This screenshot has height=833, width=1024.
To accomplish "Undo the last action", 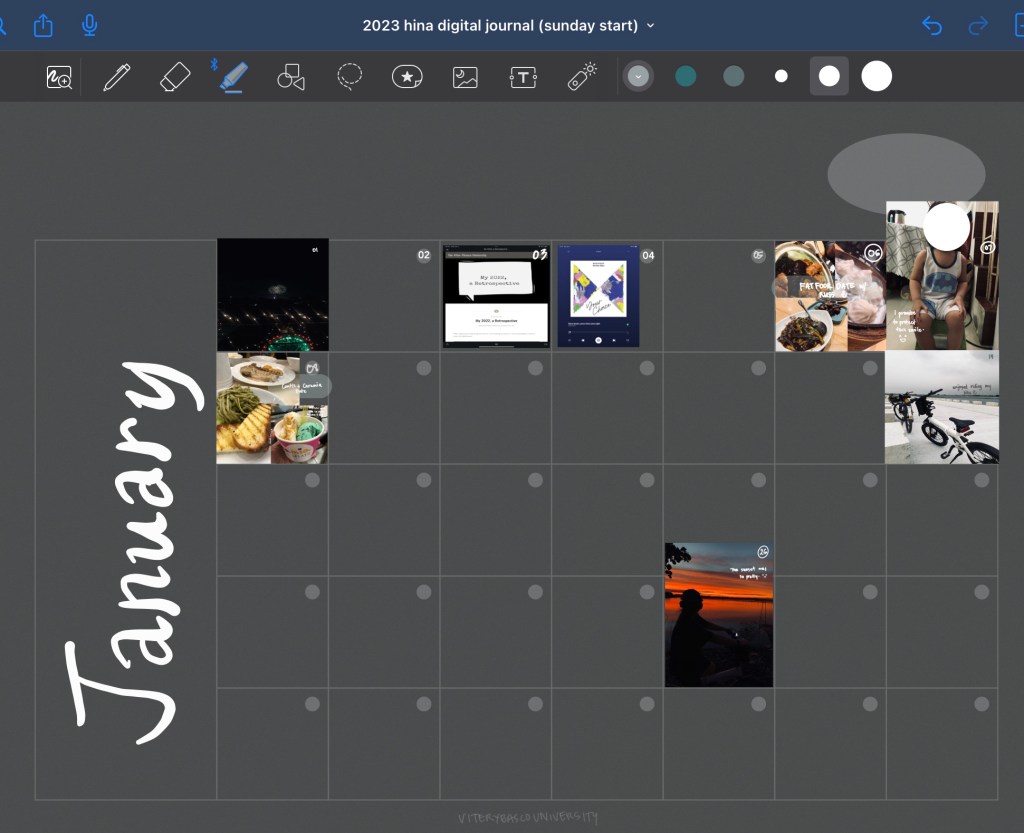I will click(x=932, y=25).
